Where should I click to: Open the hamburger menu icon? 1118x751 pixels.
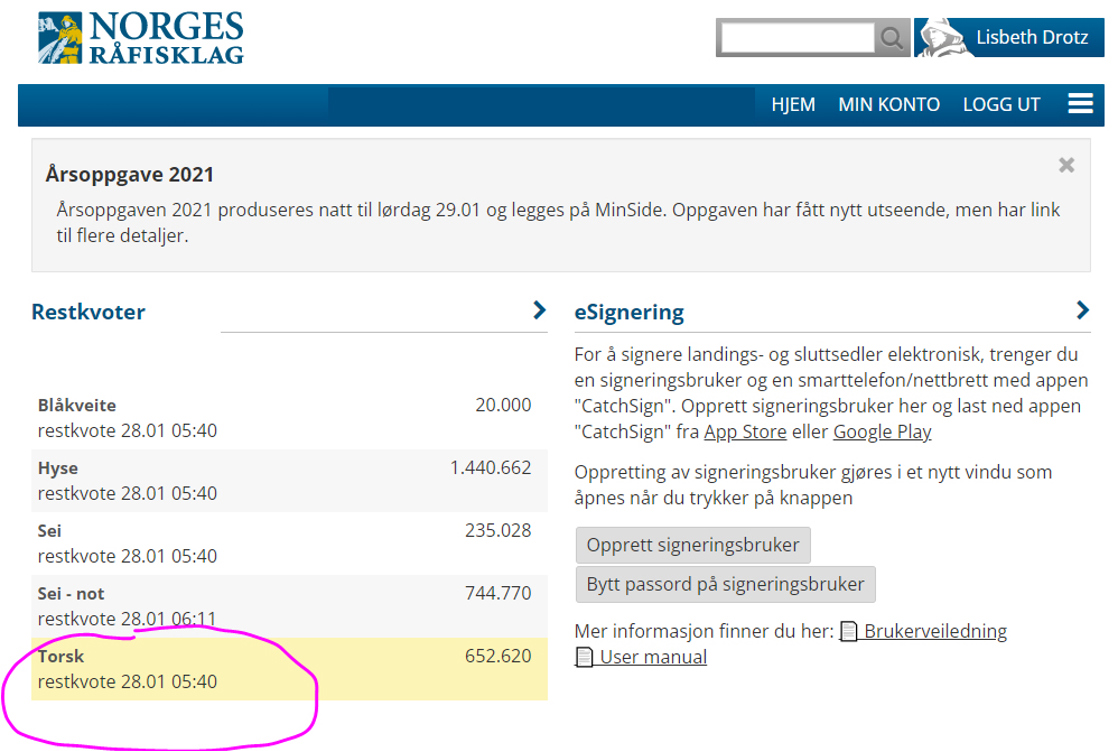click(1079, 104)
